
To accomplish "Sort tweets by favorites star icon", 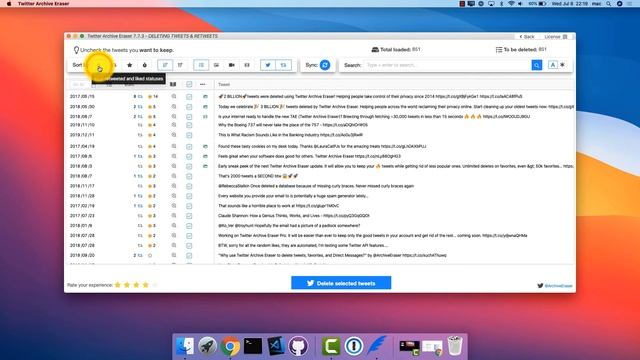I will click(x=129, y=65).
